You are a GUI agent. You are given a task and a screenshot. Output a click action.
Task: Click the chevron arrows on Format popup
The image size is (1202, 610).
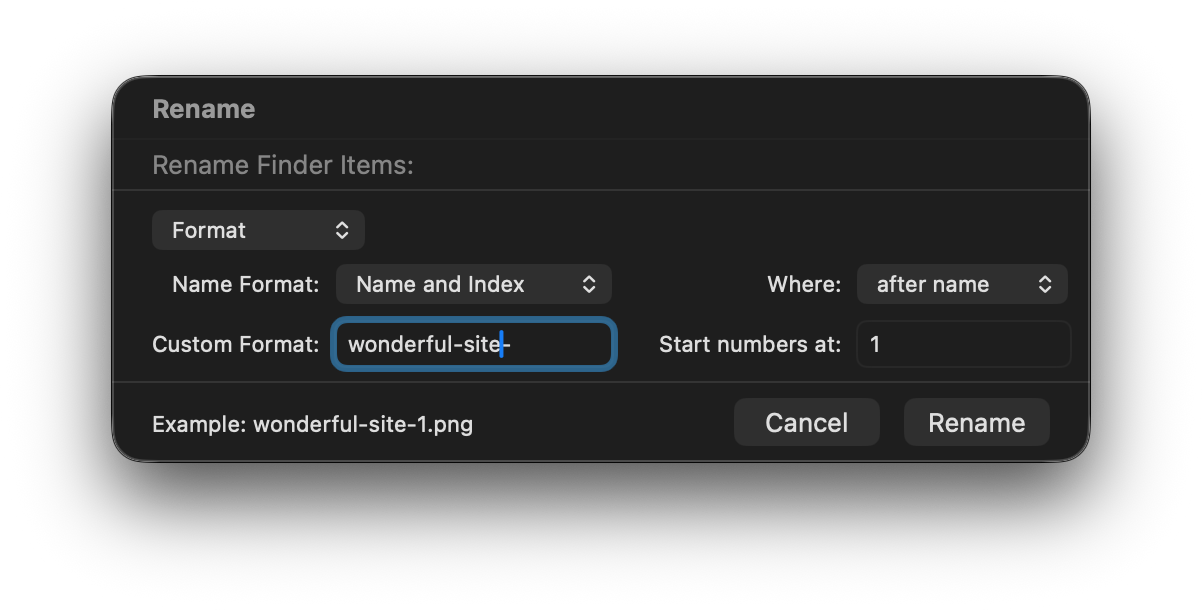tap(342, 230)
